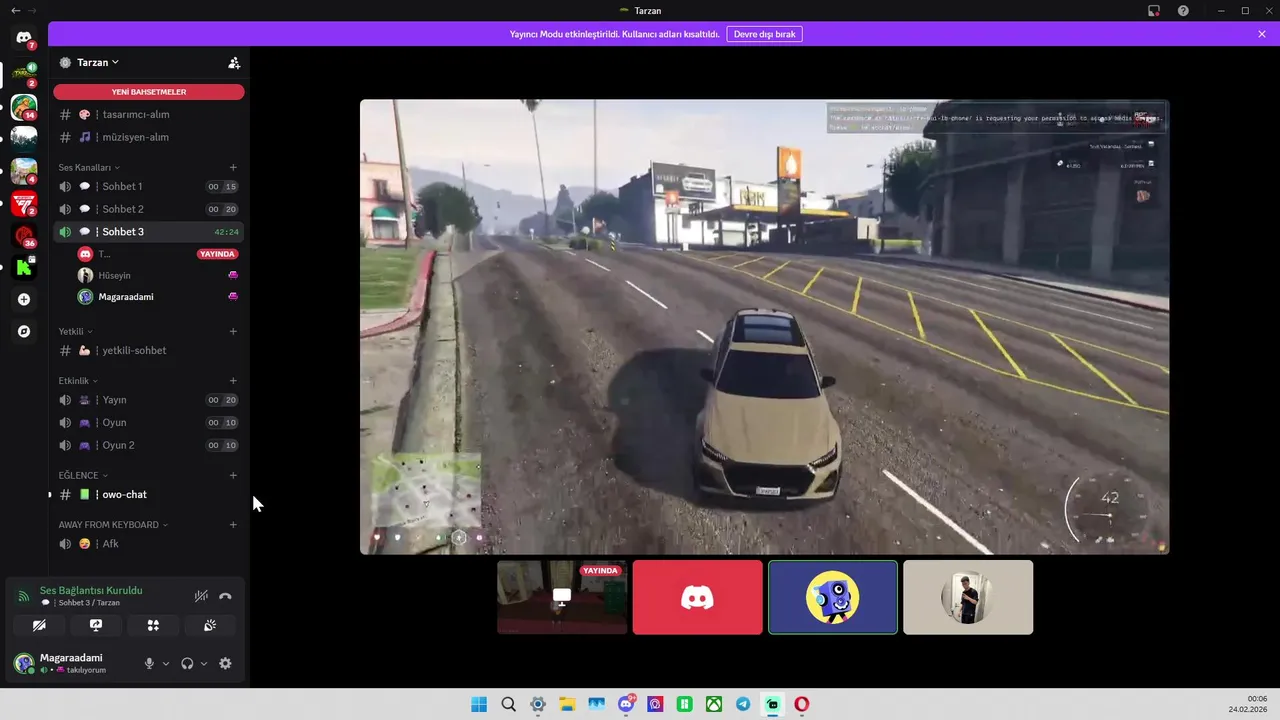Open the FC server icon with badge 2
Image resolution: width=1280 pixels, height=720 pixels.
click(24, 204)
